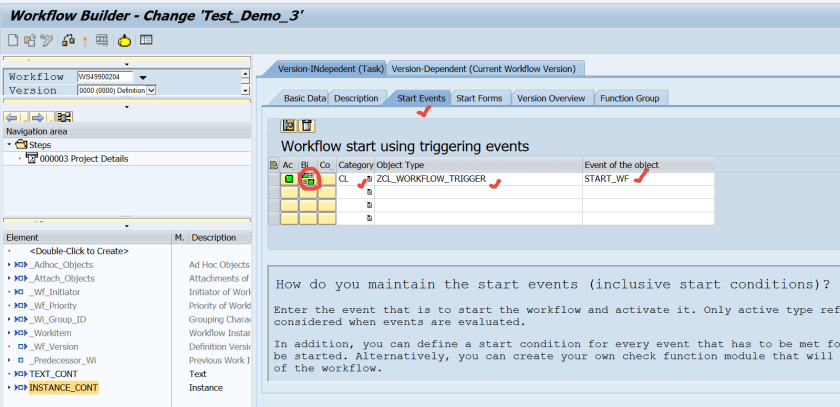Click the Test workflow monitor icon
Image resolution: width=840 pixels, height=407 pixels.
[x=102, y=40]
